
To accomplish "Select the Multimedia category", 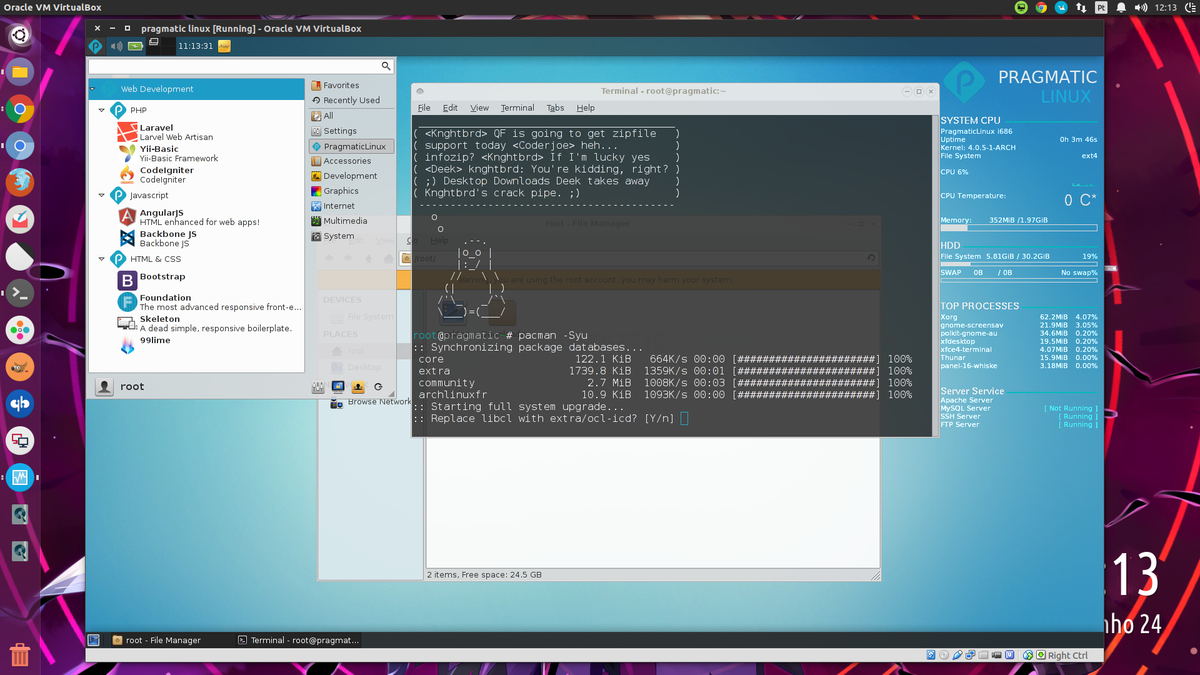I will pos(351,221).
